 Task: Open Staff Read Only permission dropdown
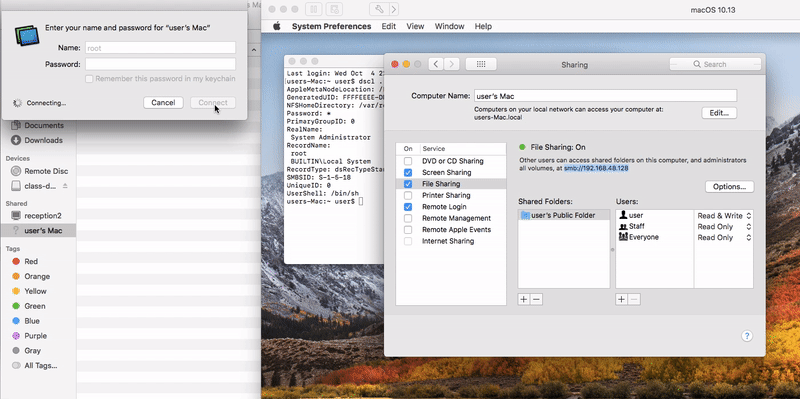724,227
